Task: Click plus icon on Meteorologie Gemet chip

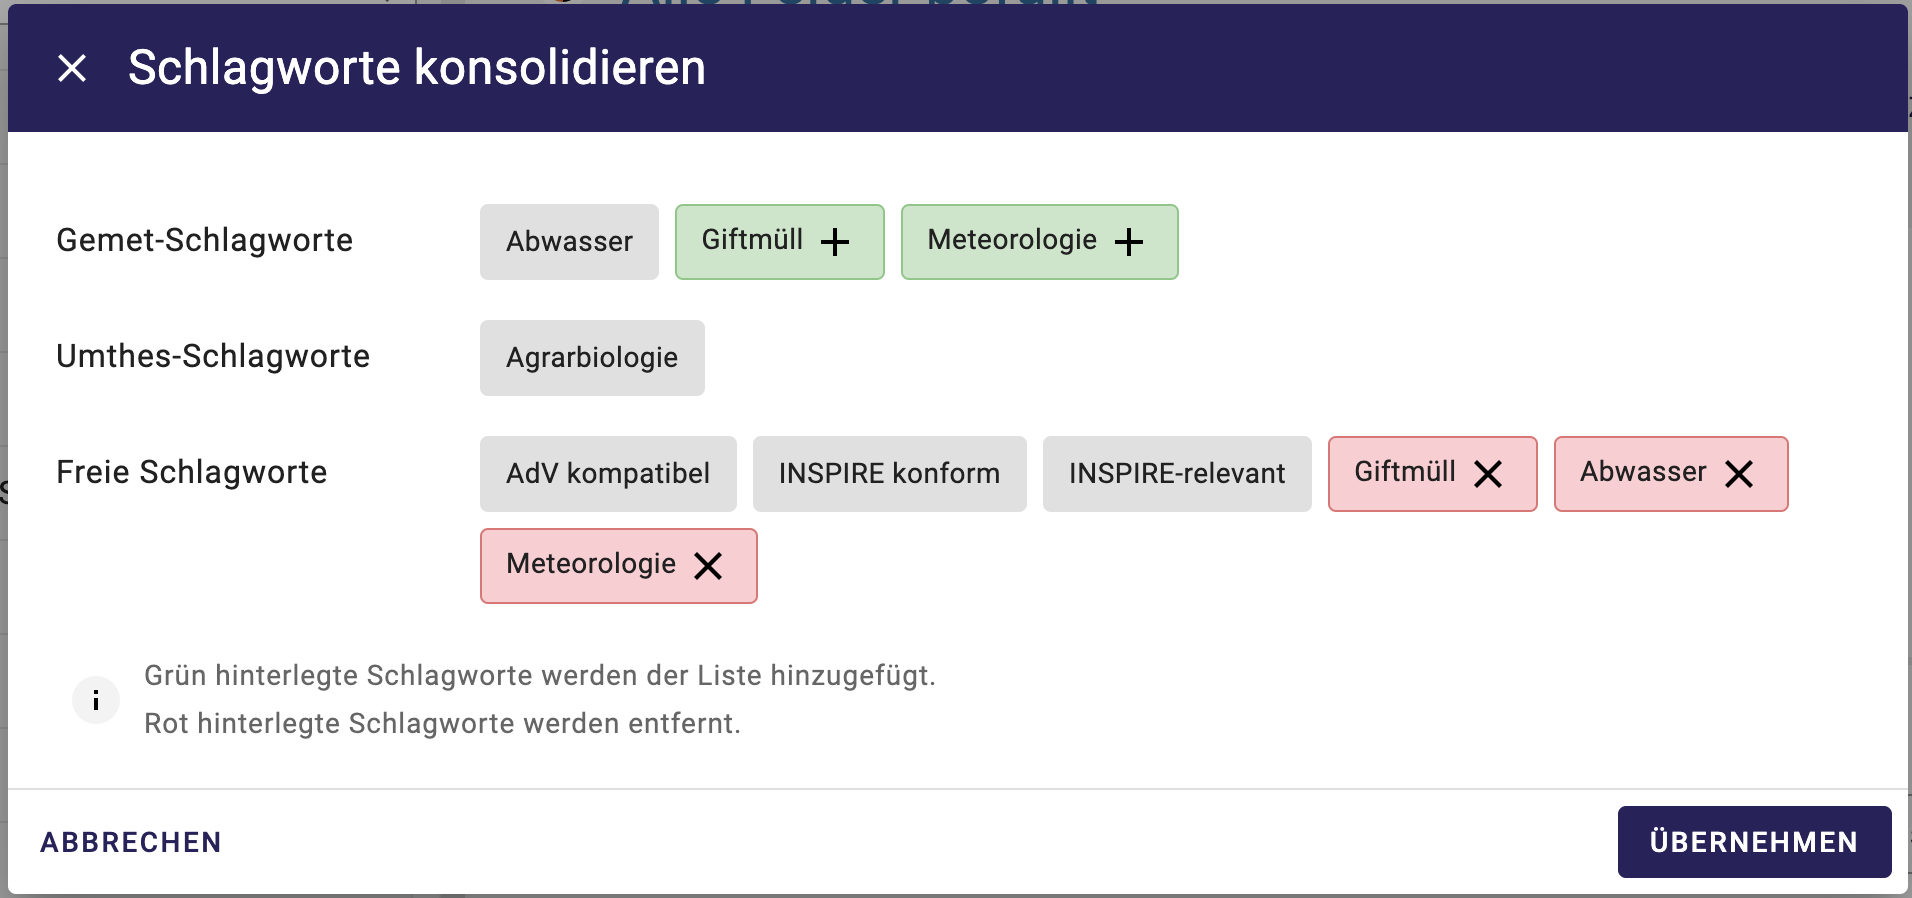Action: (1128, 242)
